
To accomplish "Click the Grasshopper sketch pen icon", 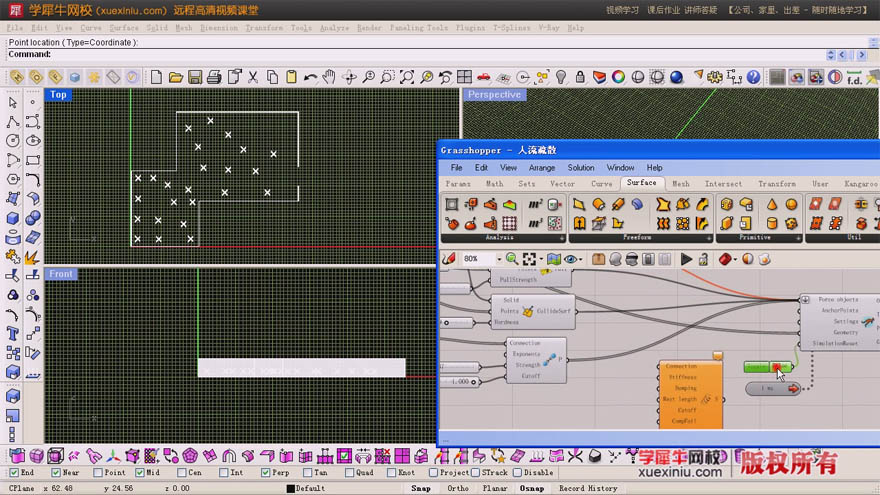I will click(448, 259).
